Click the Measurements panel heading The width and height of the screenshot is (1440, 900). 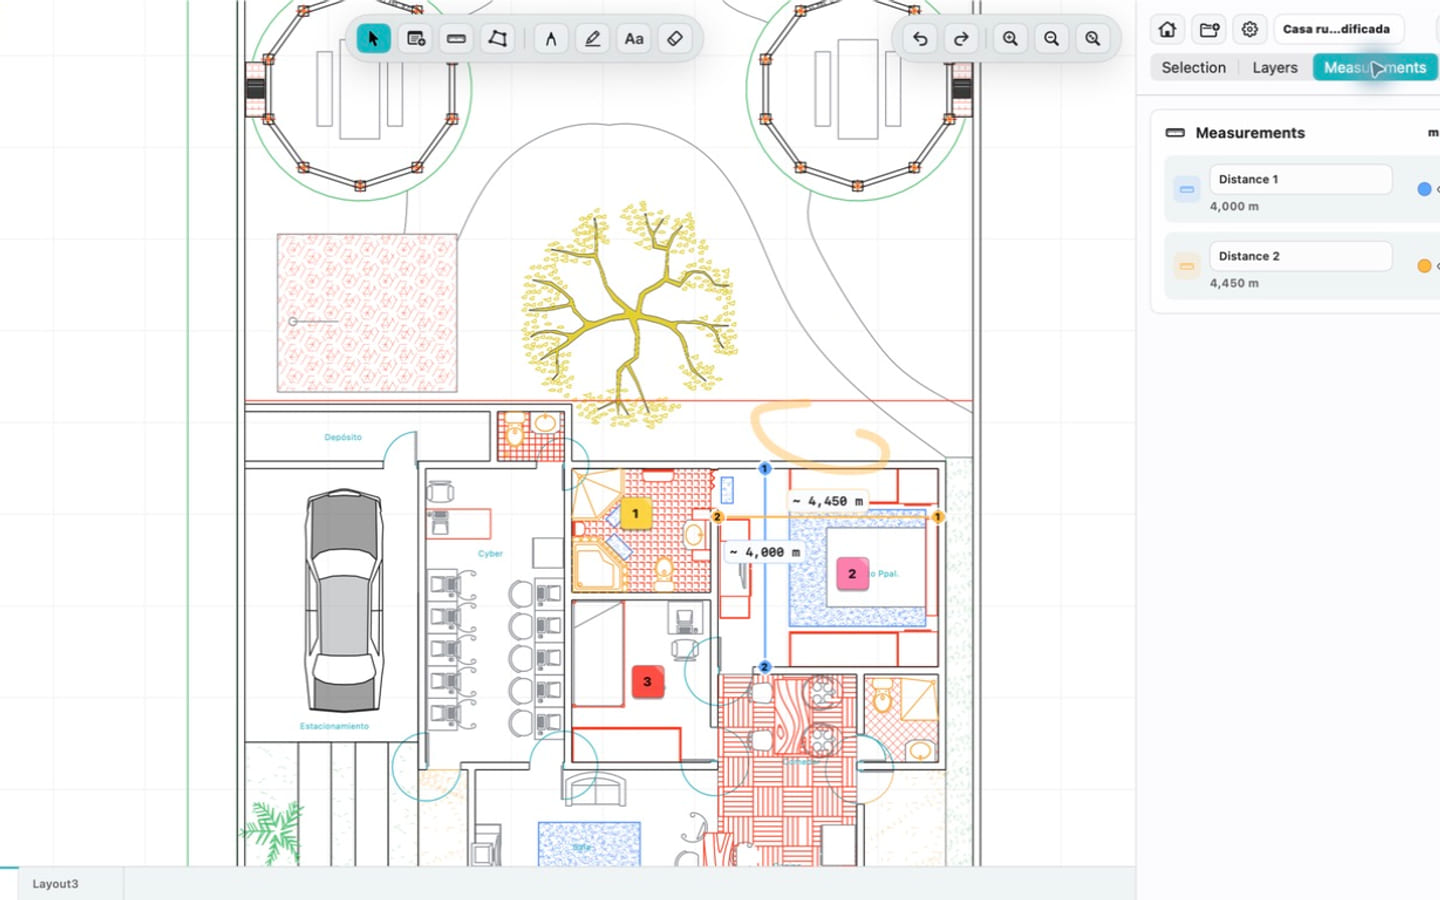(x=1250, y=133)
